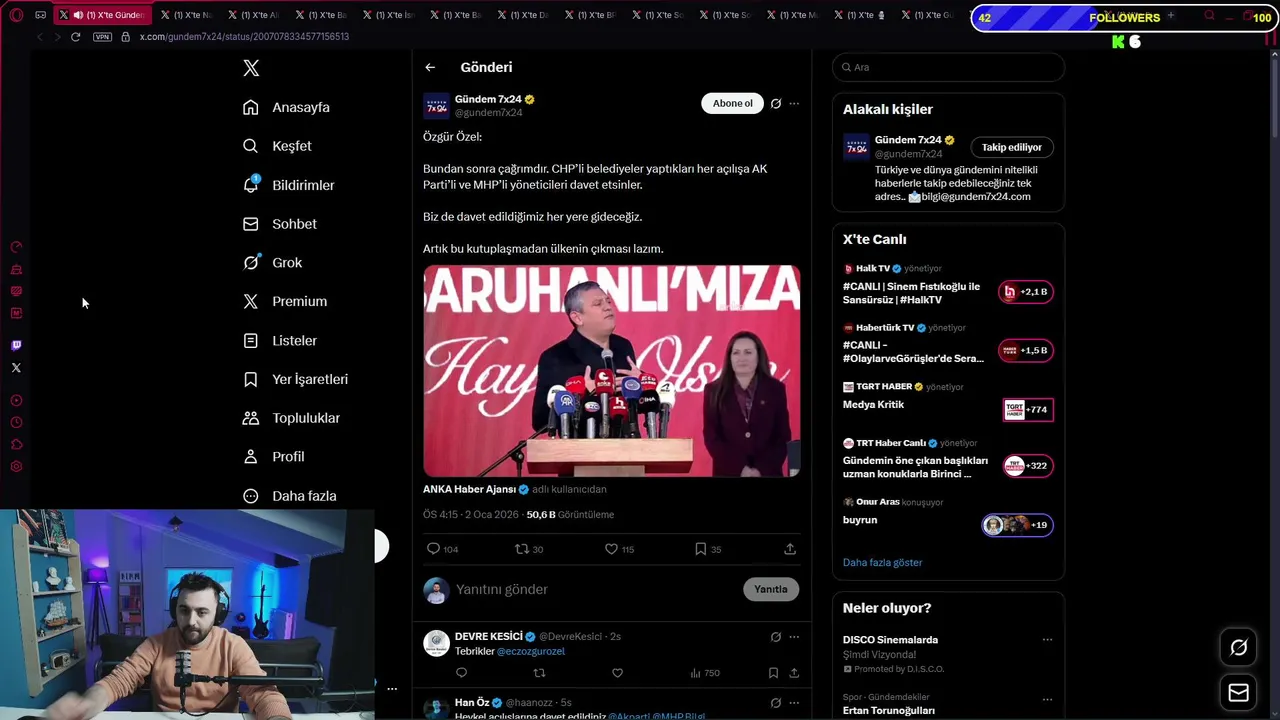Join Halk TV live broadcast +2,1 B

[1025, 292]
